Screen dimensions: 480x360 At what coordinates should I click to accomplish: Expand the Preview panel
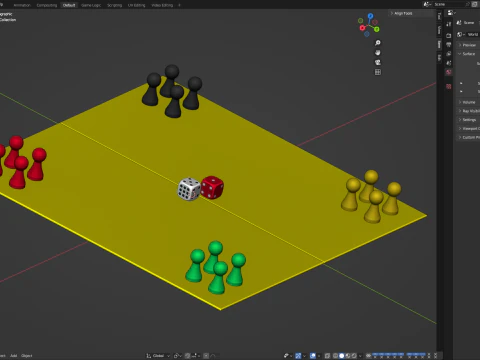(468, 45)
